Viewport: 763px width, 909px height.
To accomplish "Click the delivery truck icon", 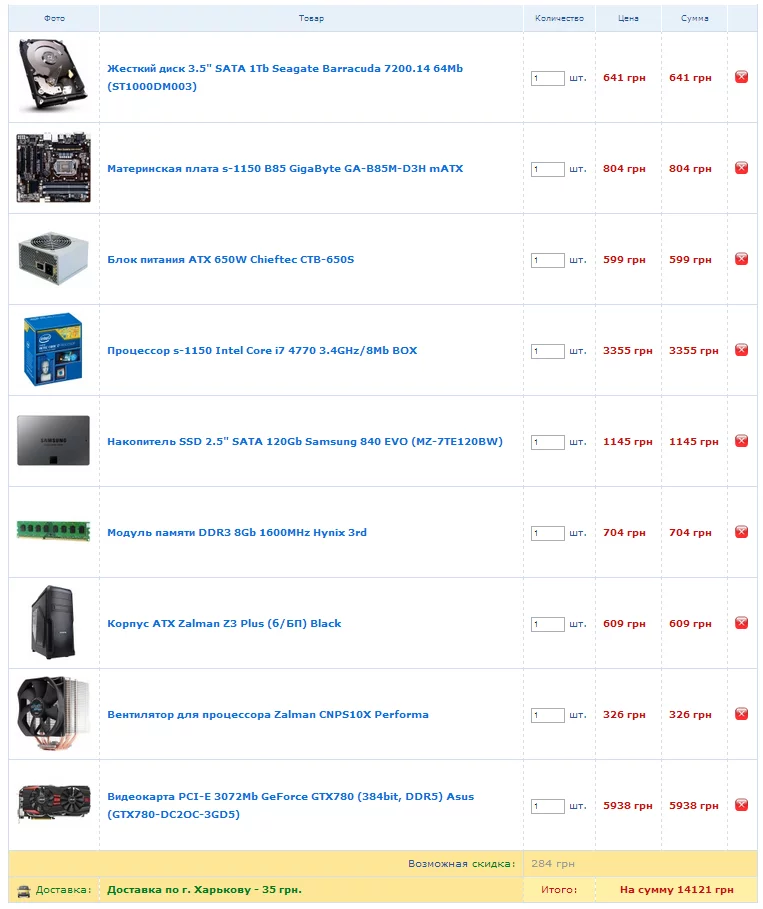I will (x=23, y=890).
